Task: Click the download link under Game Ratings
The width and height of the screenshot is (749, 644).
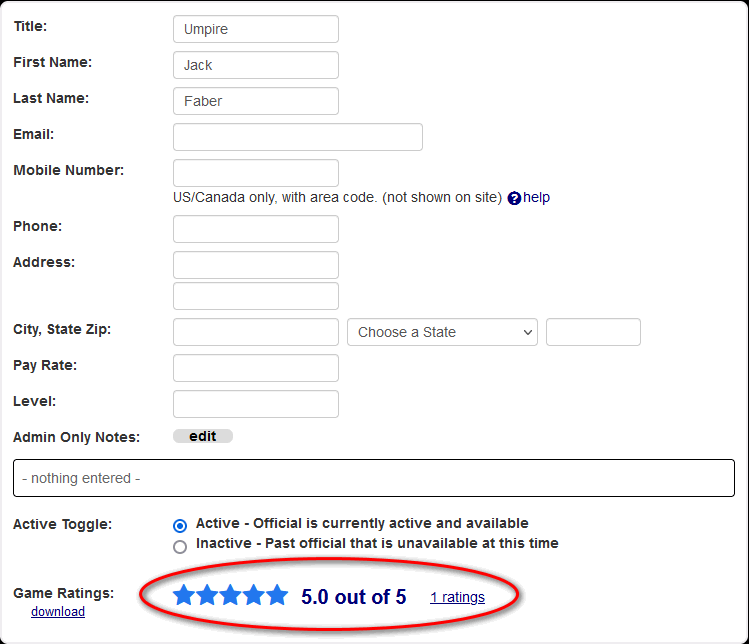Action: click(x=58, y=611)
